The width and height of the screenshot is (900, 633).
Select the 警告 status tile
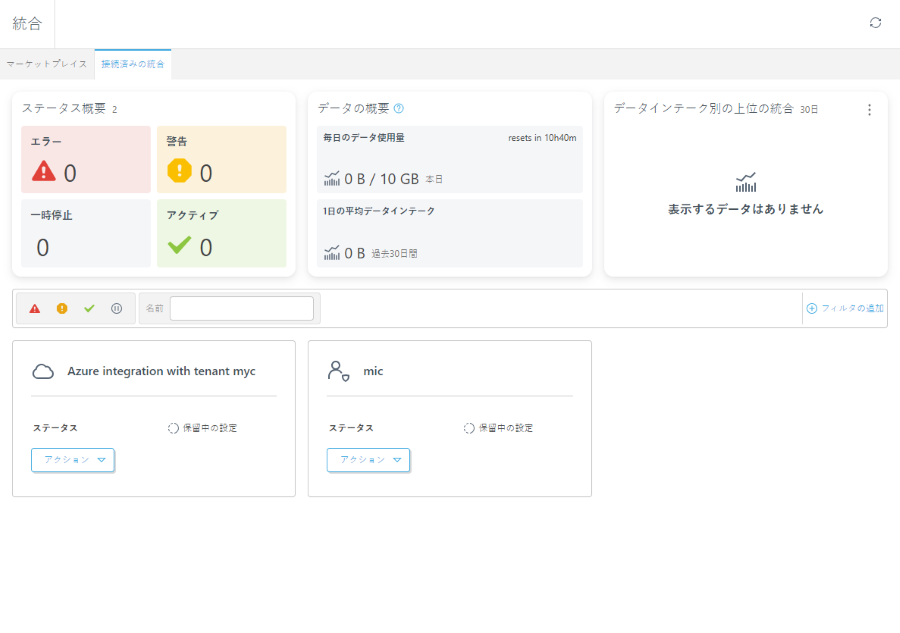coord(222,160)
